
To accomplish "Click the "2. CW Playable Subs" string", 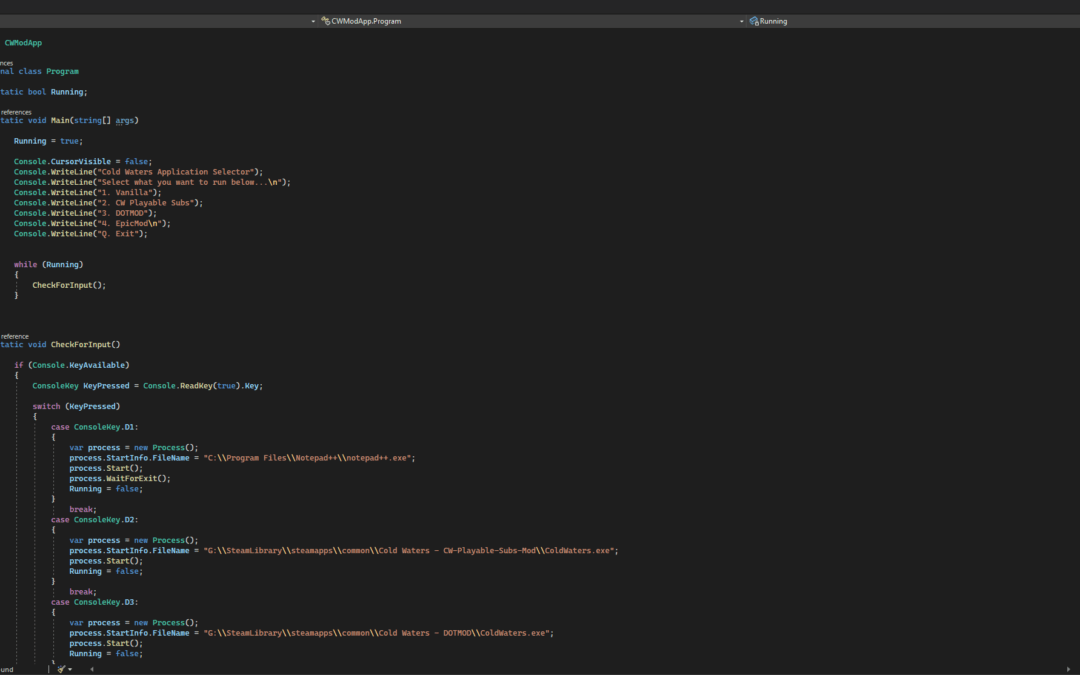I will tap(145, 202).
